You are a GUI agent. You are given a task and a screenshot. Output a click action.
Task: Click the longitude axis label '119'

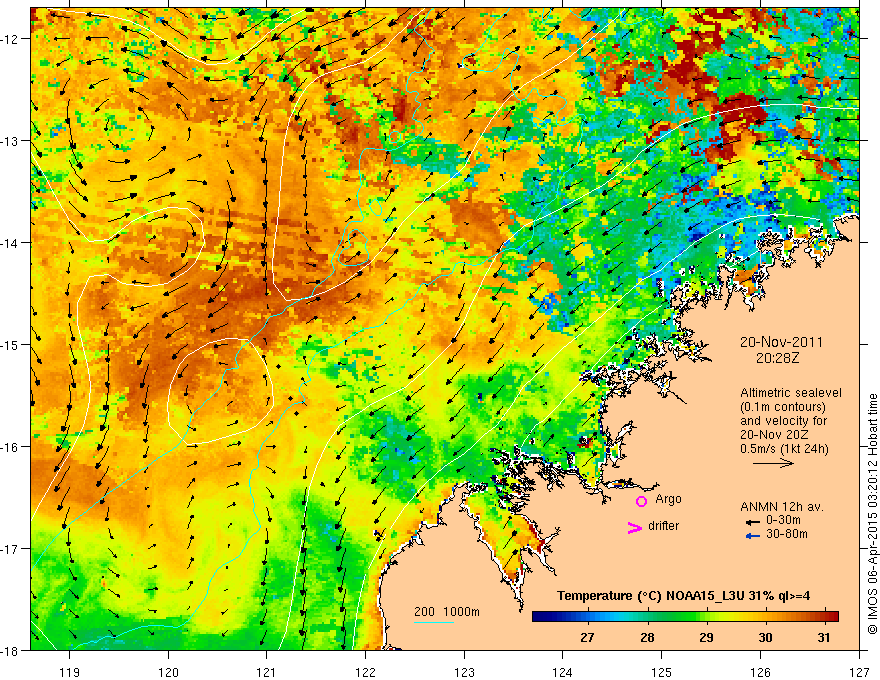[x=70, y=672]
